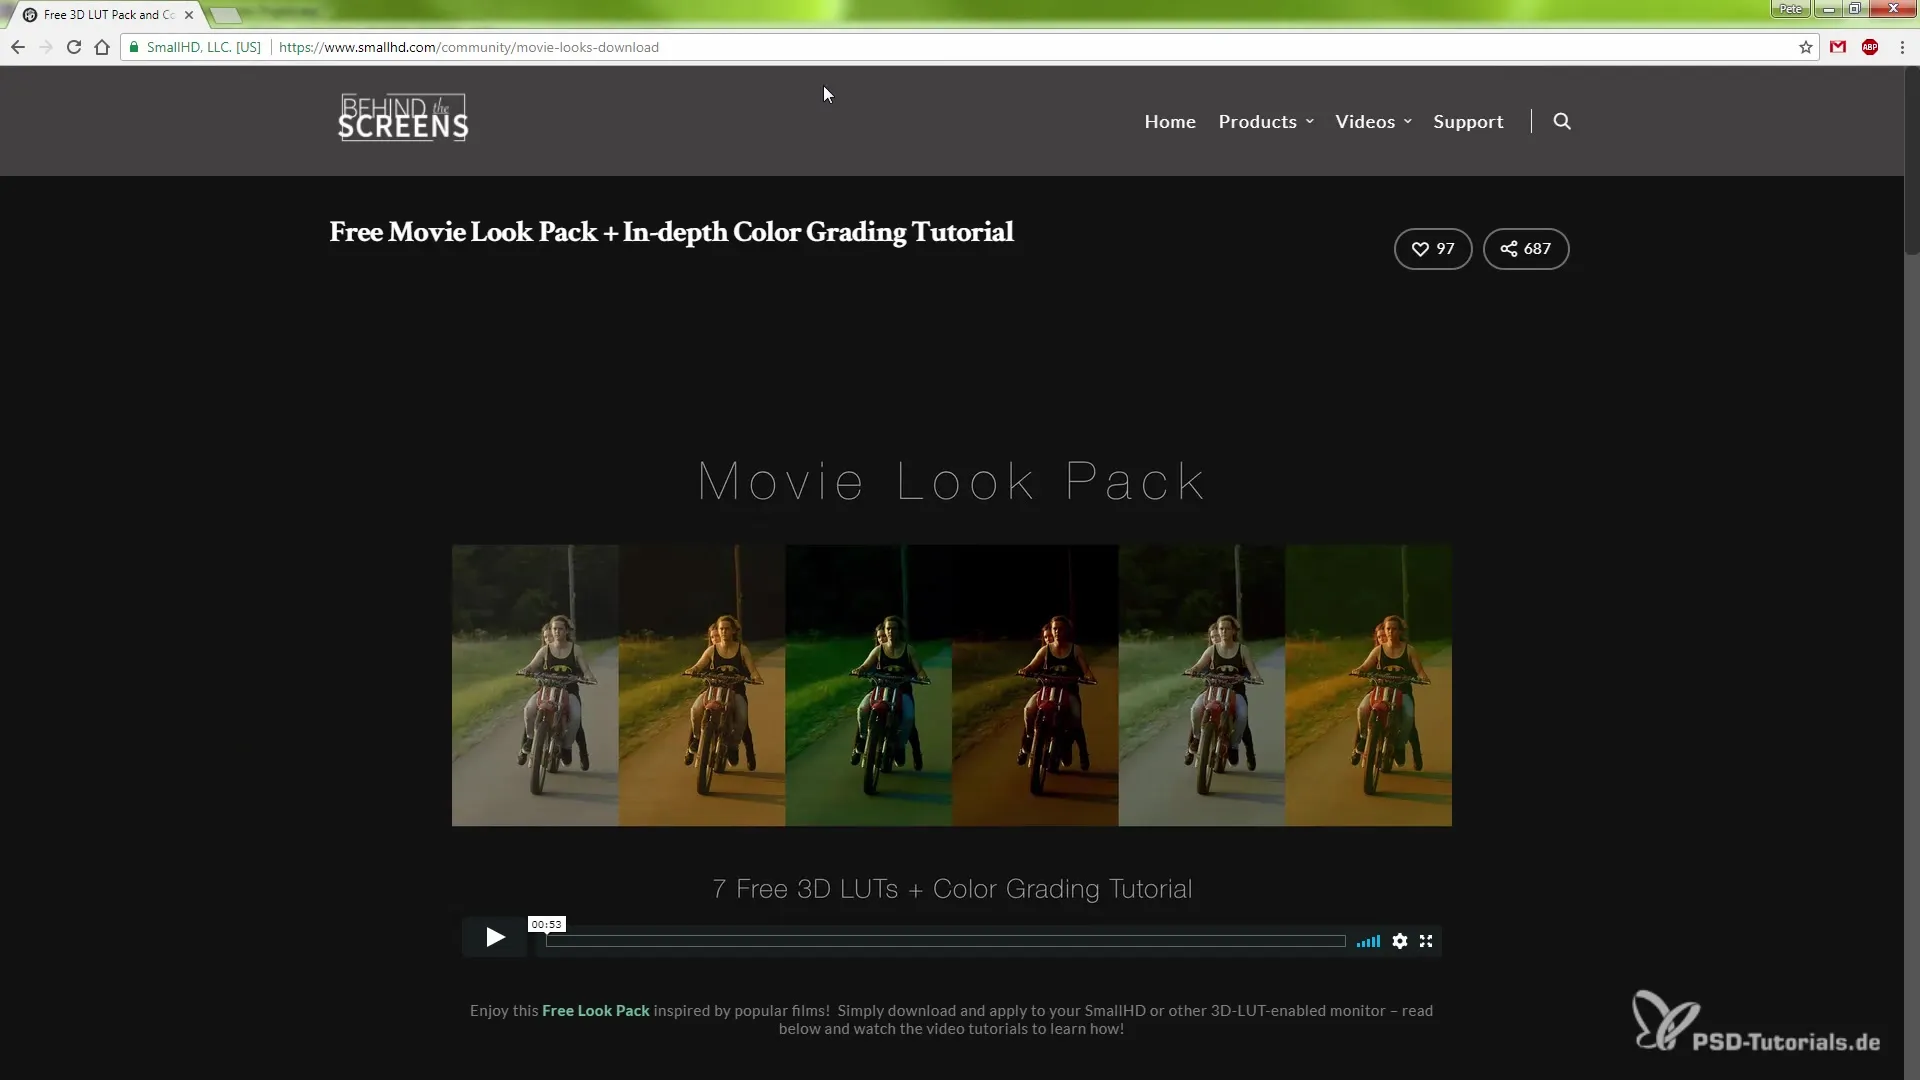This screenshot has height=1080, width=1920.
Task: Like the post with the heart 97 button
Action: (x=1433, y=249)
